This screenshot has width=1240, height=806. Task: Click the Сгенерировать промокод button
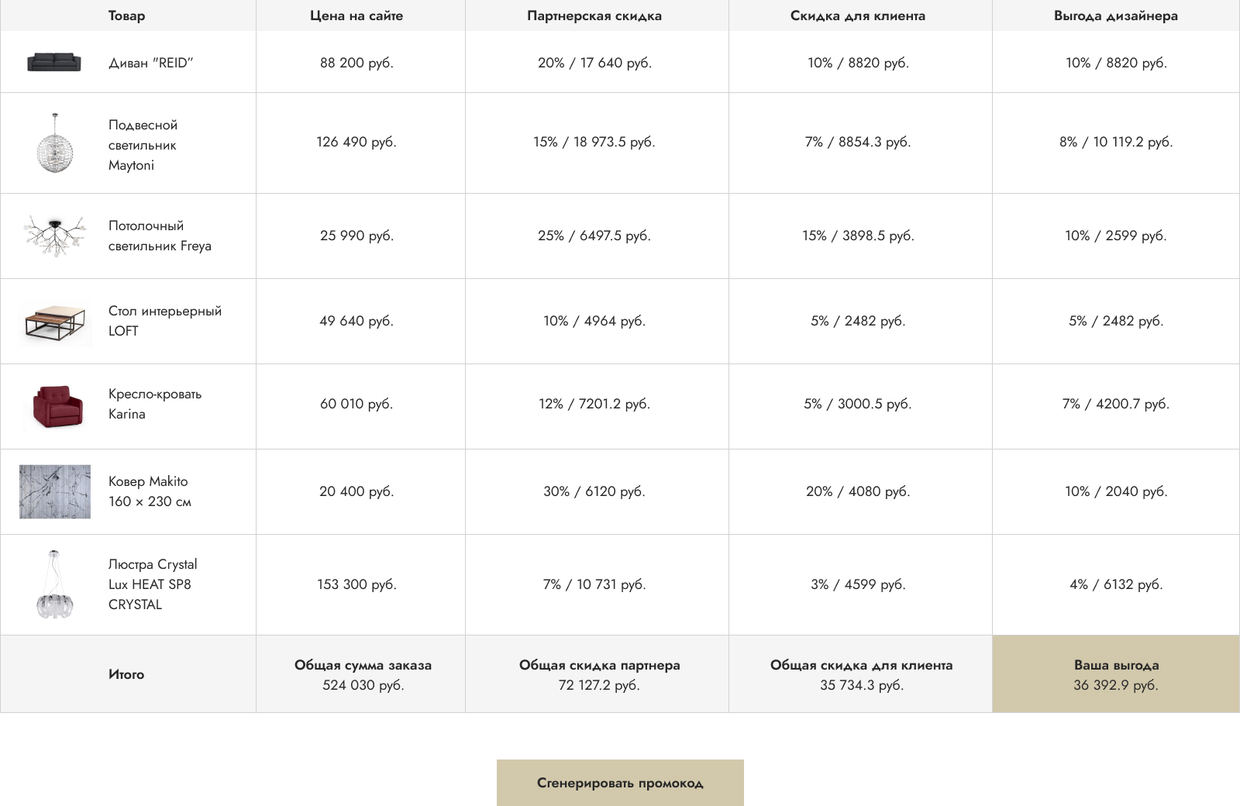[x=620, y=783]
